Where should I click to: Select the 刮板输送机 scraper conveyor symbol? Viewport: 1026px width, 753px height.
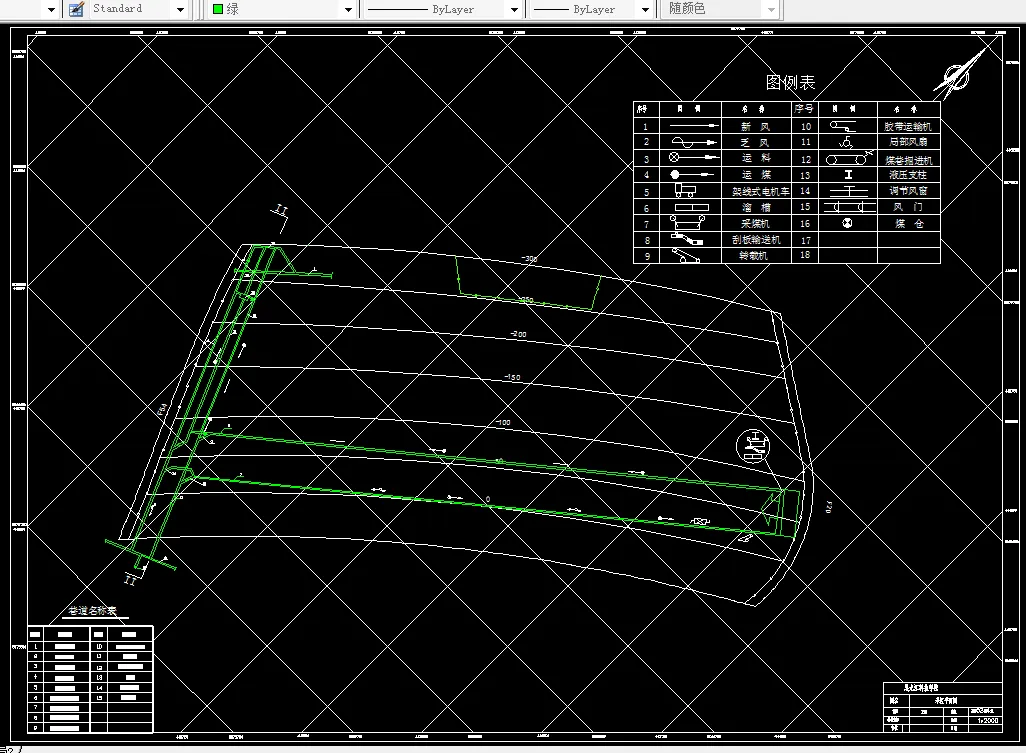pyautogui.click(x=686, y=239)
